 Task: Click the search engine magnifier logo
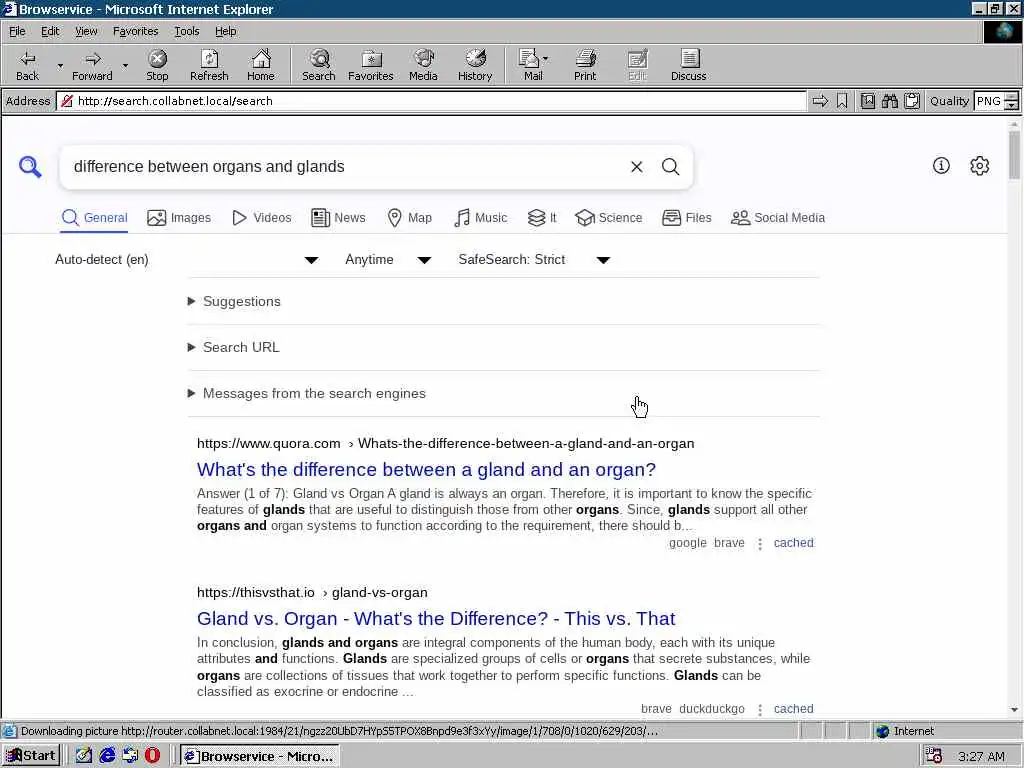(x=30, y=167)
